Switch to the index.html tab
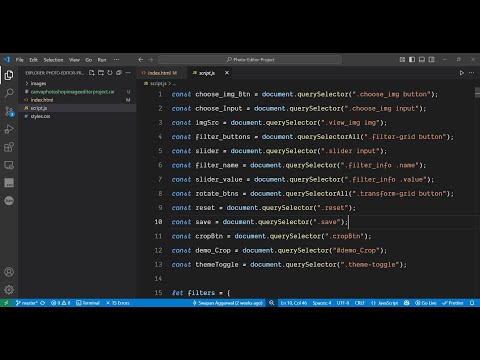Viewport: 480px width, 360px height. coord(162,73)
